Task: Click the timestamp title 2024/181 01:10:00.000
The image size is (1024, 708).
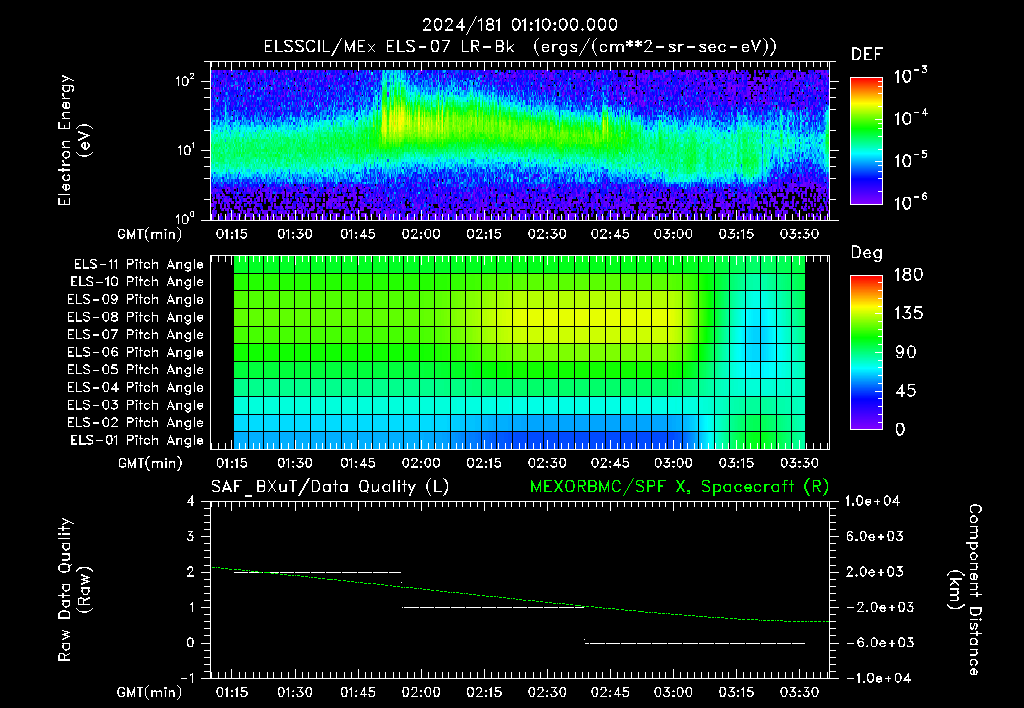Action: (520, 25)
